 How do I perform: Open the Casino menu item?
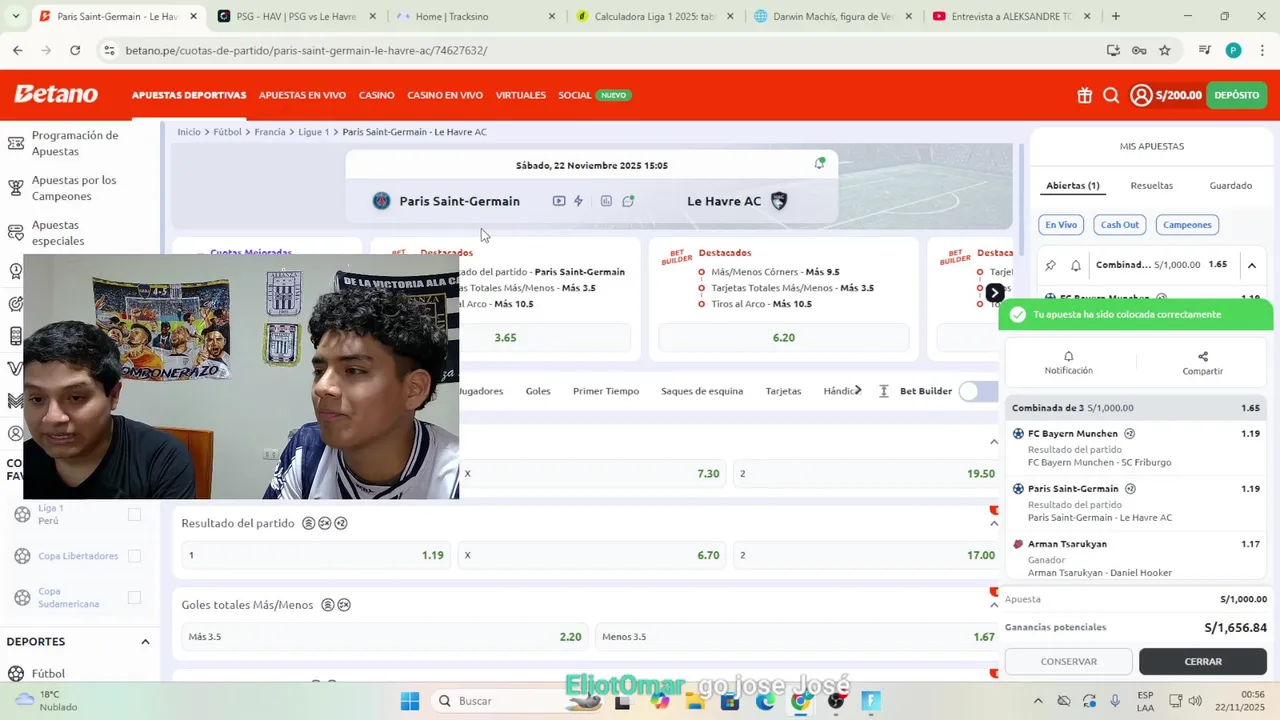click(x=376, y=95)
